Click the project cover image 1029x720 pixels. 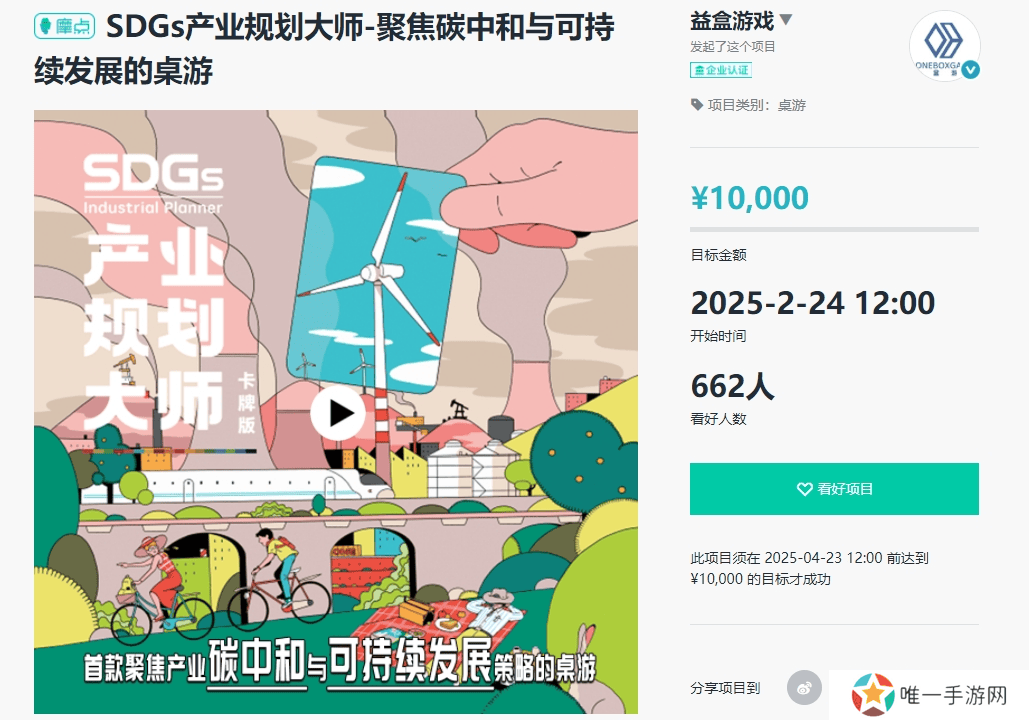(336, 412)
